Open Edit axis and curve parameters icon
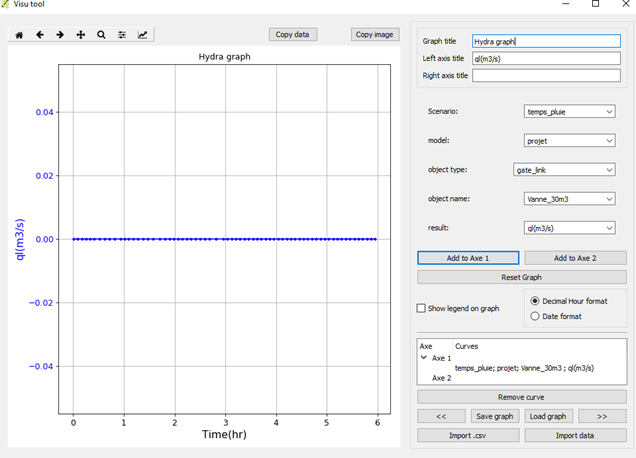Image resolution: width=636 pixels, height=458 pixels. [142, 35]
